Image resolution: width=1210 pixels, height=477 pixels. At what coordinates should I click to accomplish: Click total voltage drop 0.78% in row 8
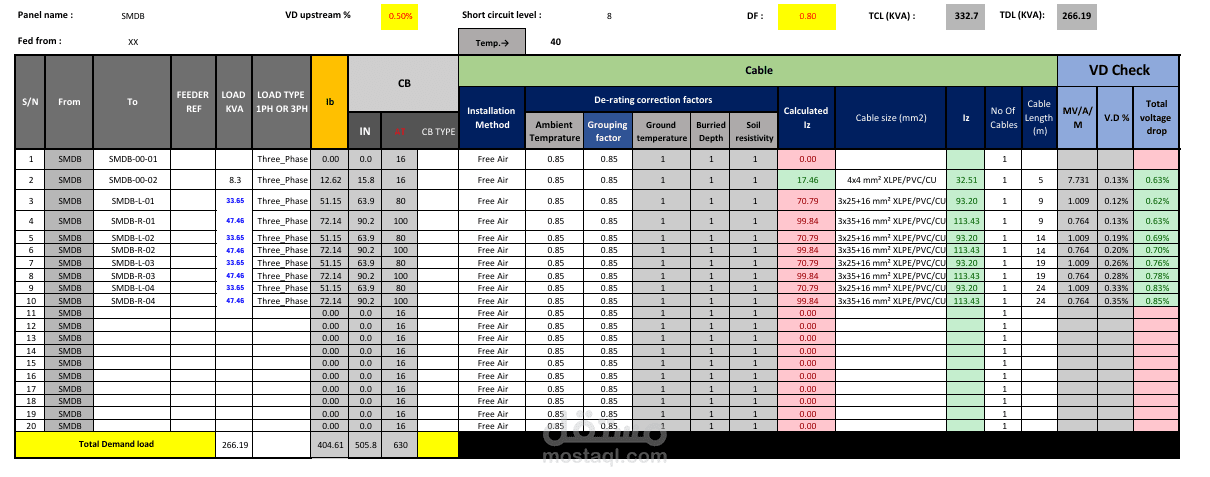(1156, 275)
